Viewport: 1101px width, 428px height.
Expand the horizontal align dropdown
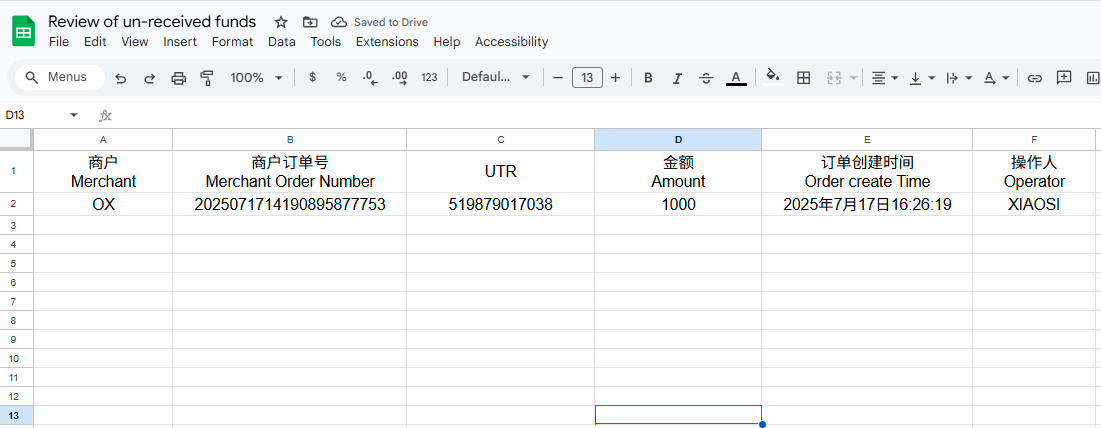click(x=884, y=78)
